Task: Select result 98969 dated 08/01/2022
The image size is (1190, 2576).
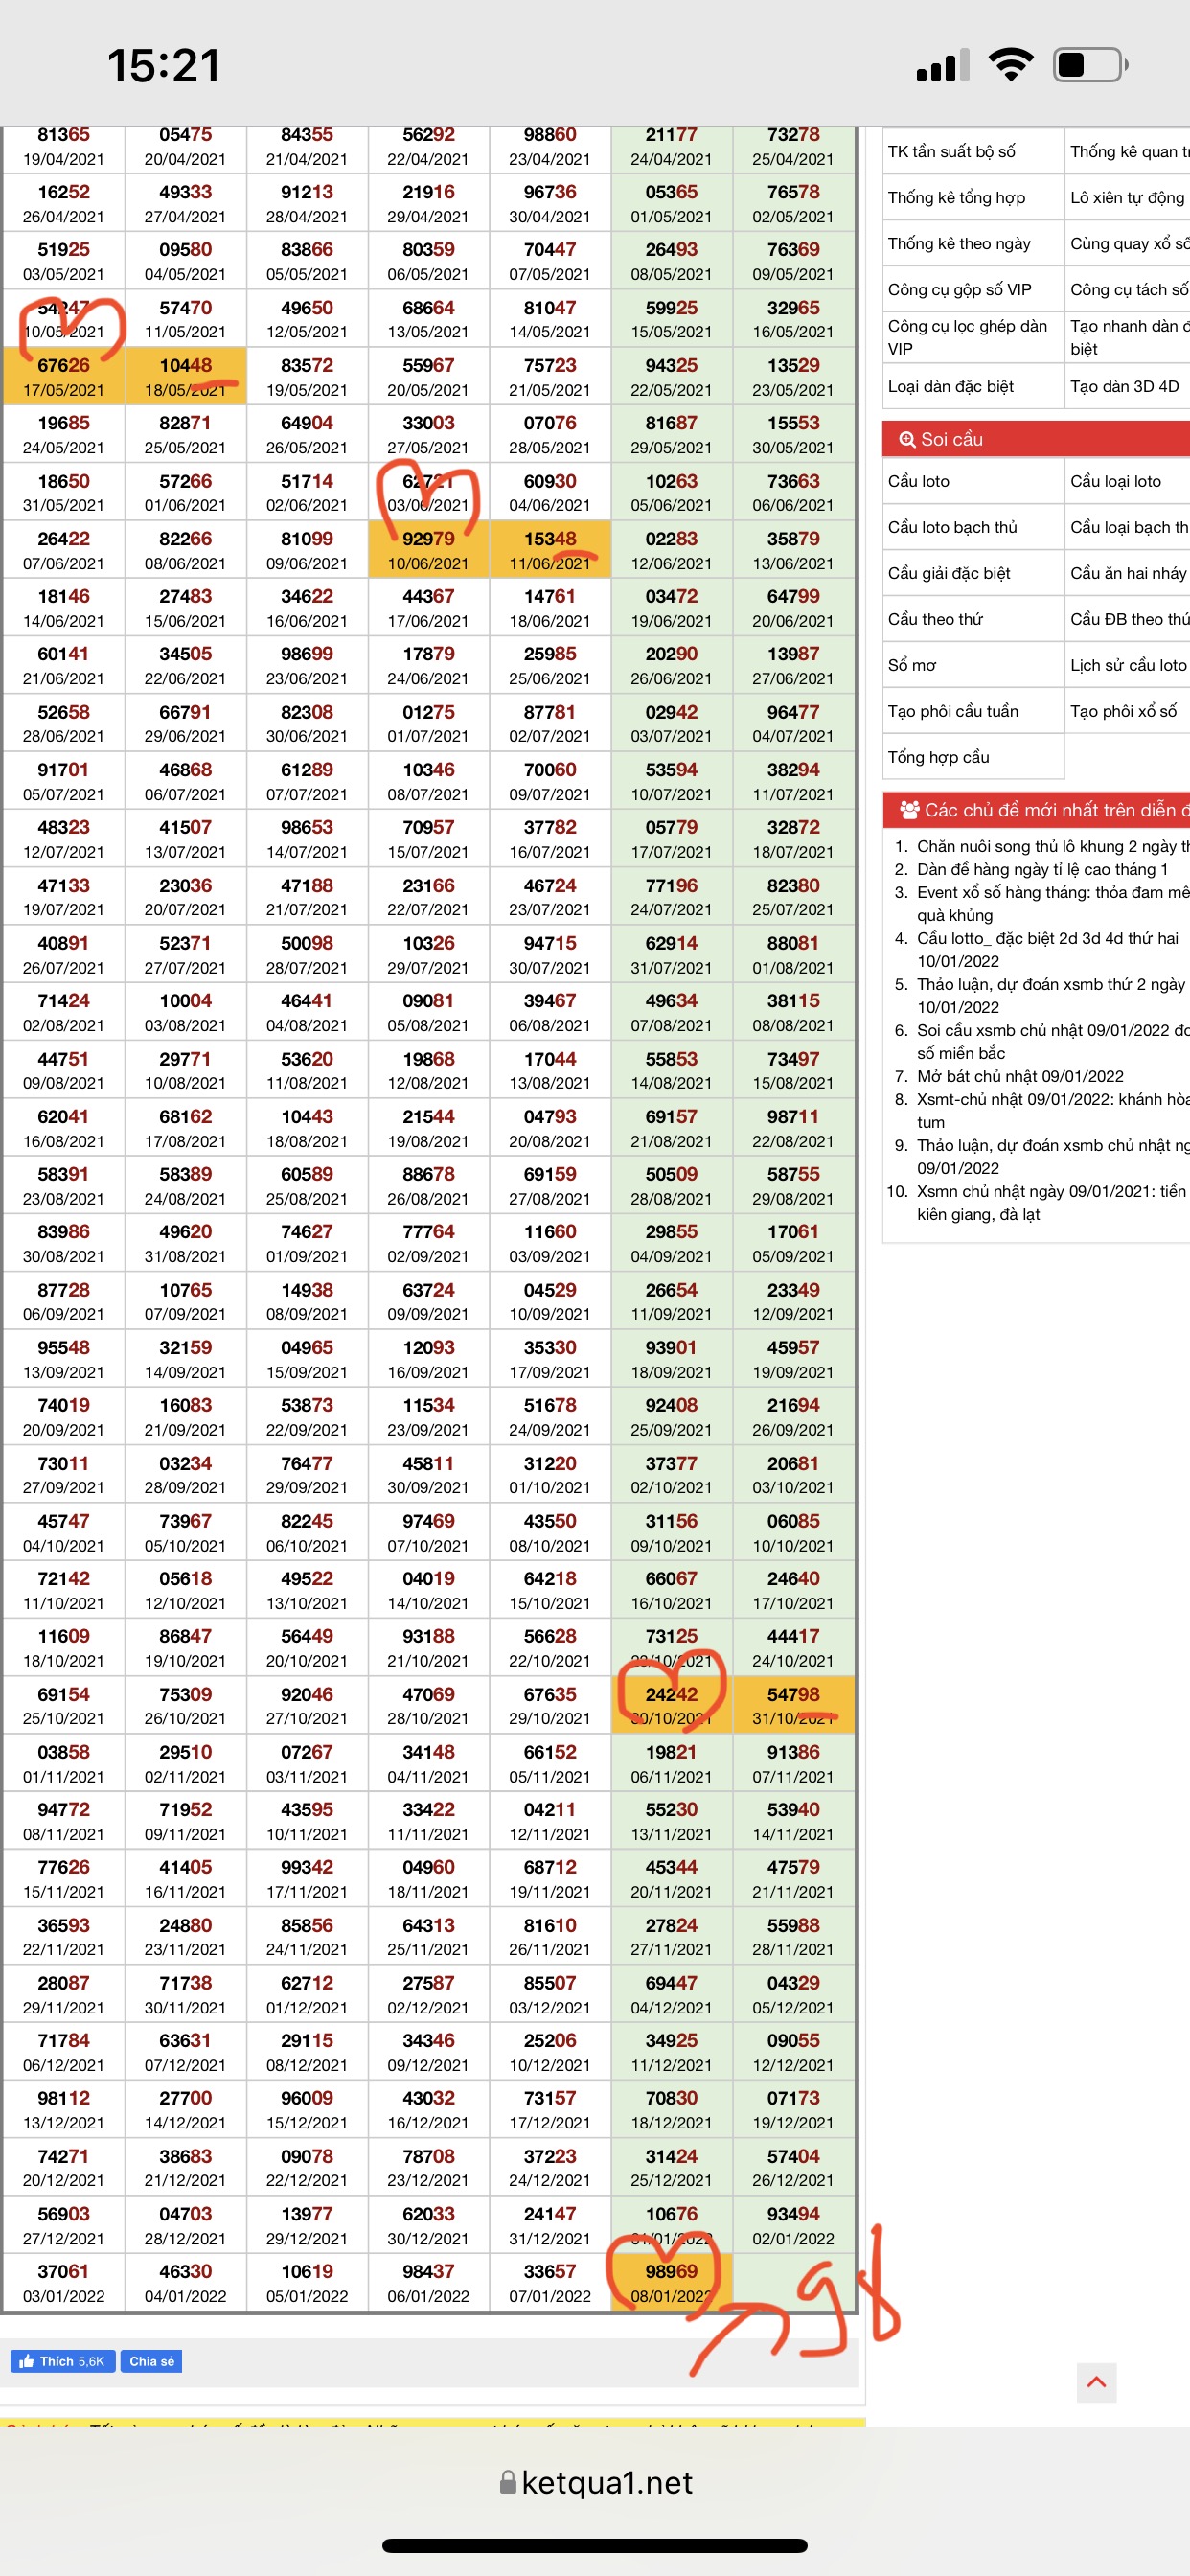Action: coord(672,2282)
